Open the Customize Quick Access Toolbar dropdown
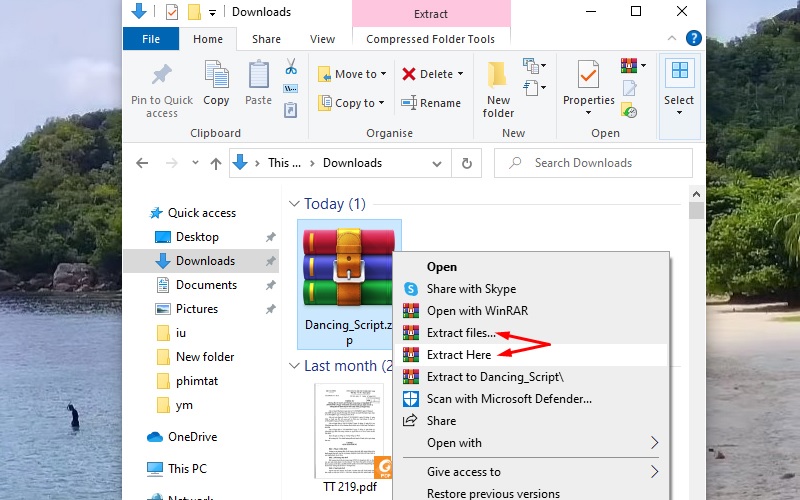800x500 pixels. pyautogui.click(x=212, y=12)
